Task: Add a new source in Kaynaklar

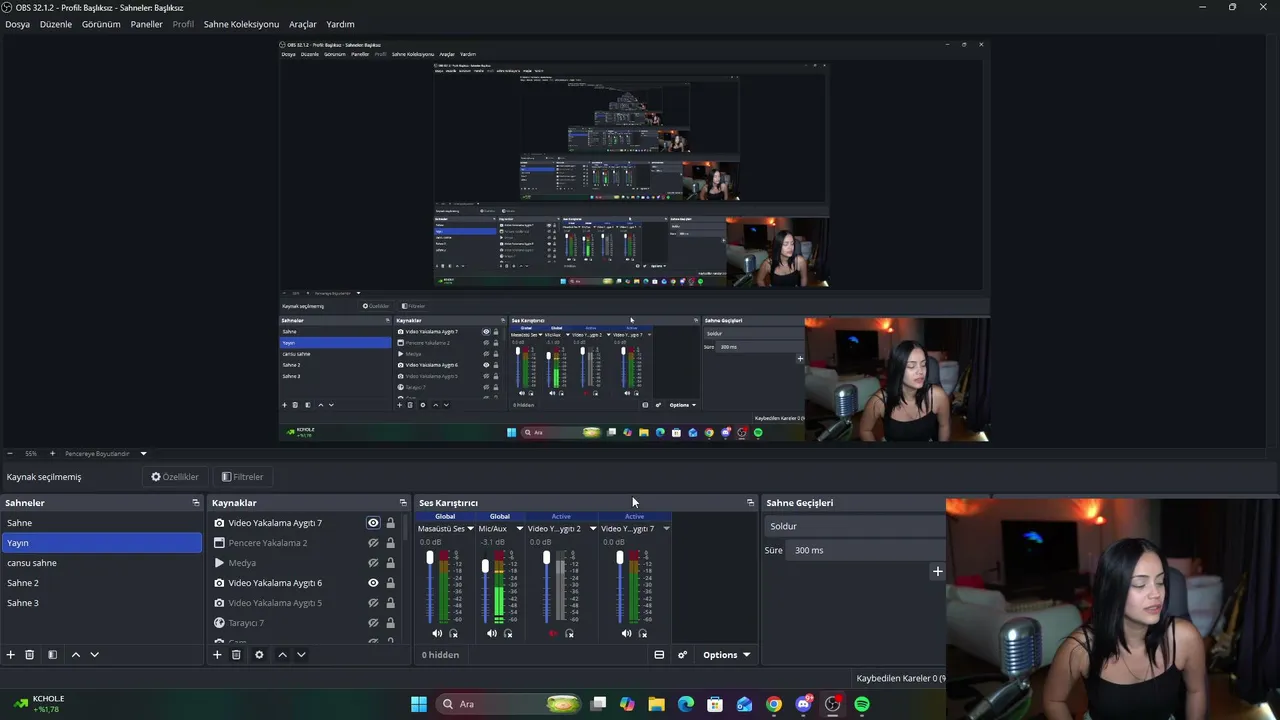Action: 217,655
